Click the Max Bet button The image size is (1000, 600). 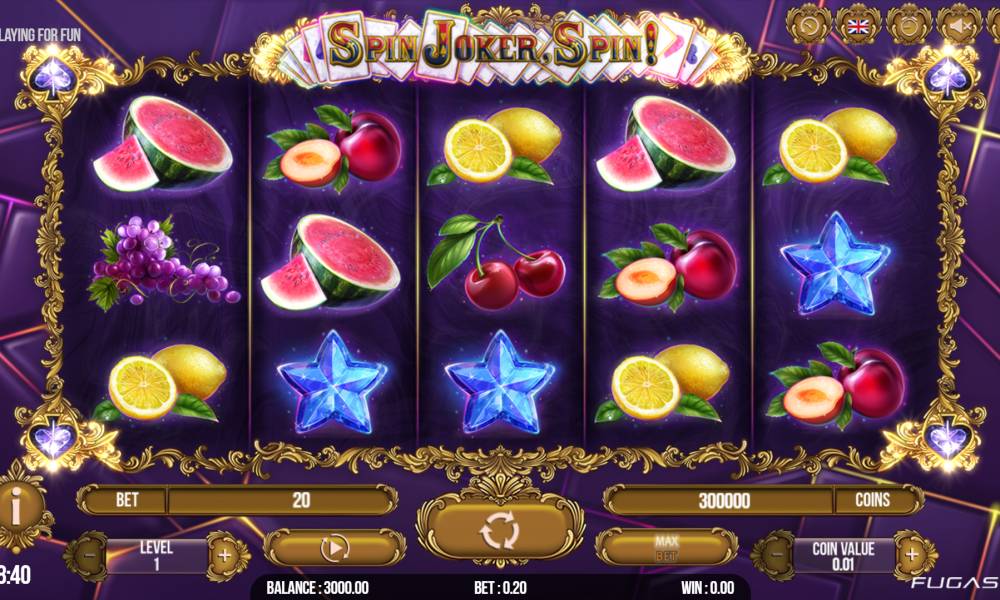pyautogui.click(x=666, y=548)
